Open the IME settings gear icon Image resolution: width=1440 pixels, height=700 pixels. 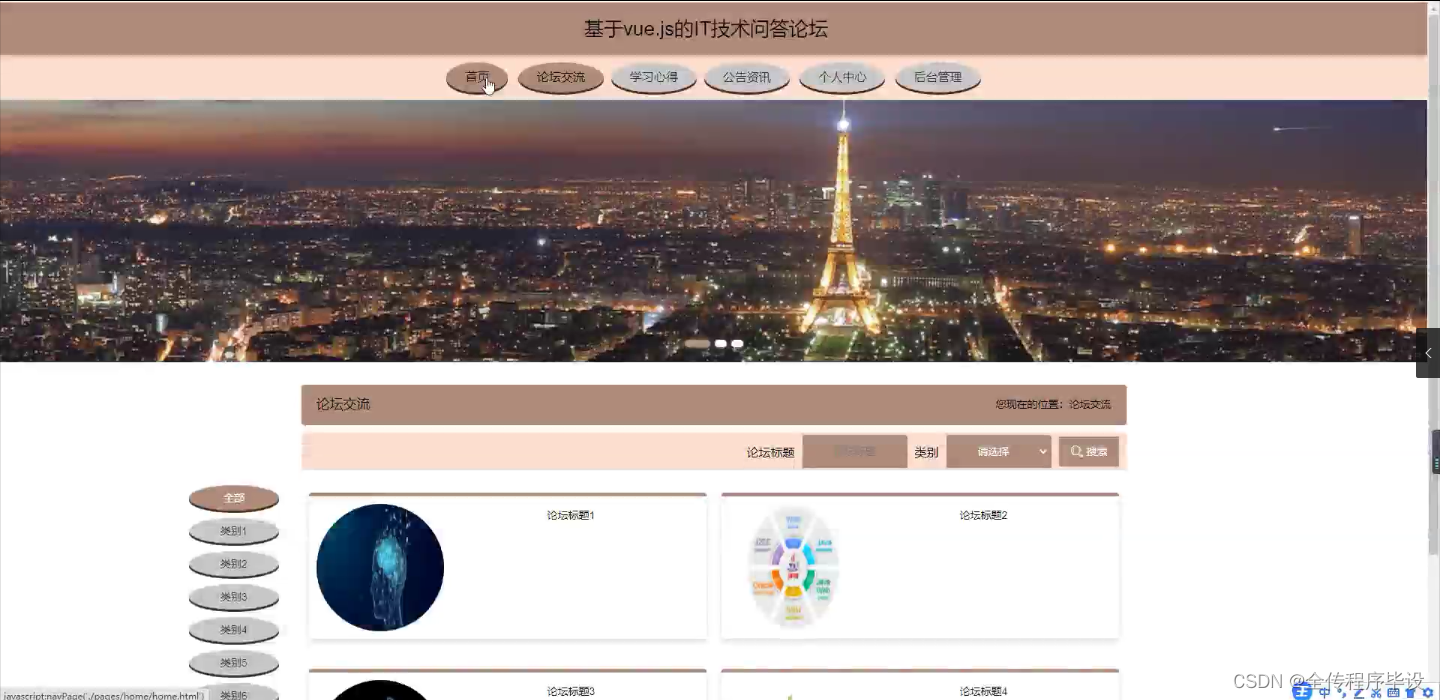point(1427,693)
